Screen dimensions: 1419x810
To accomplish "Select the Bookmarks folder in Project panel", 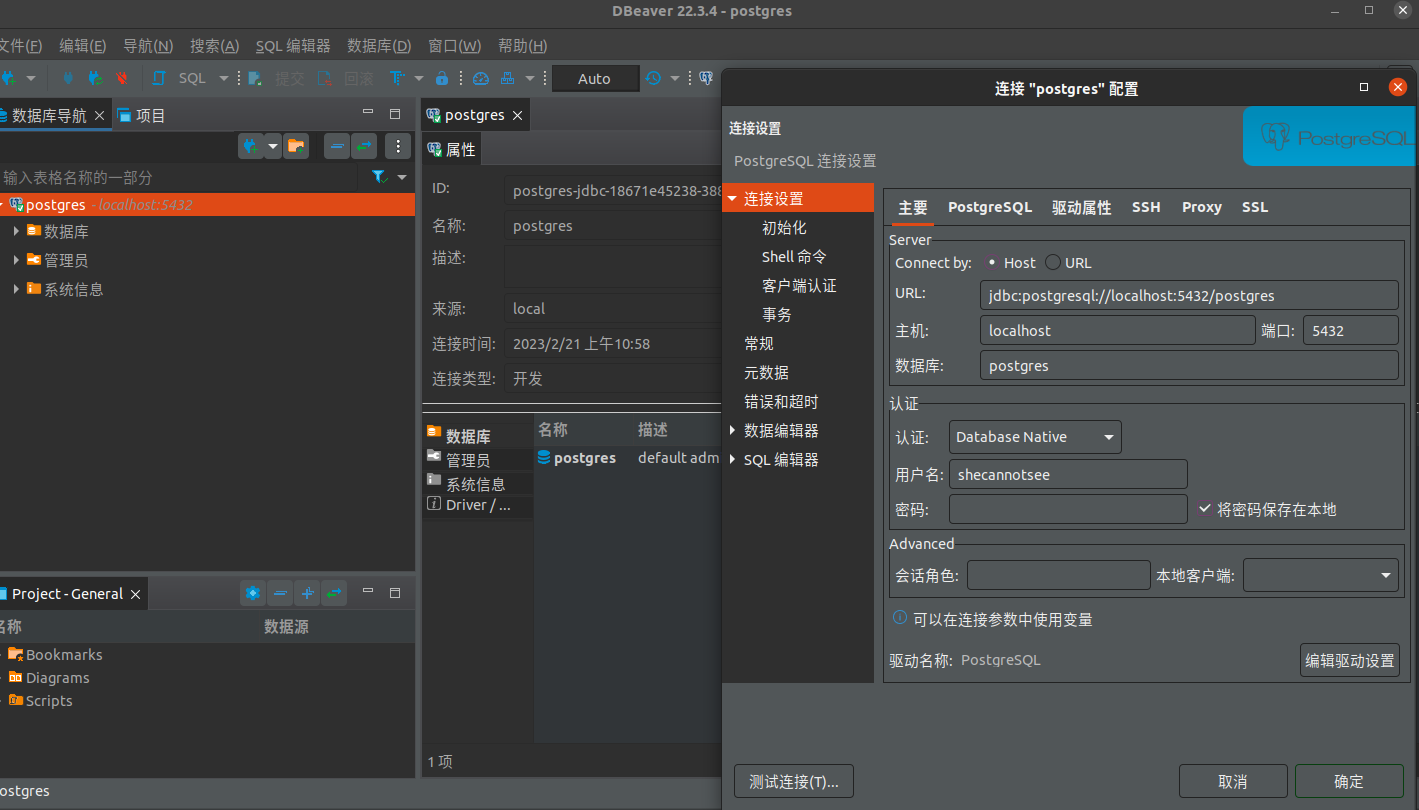I will click(55, 654).
